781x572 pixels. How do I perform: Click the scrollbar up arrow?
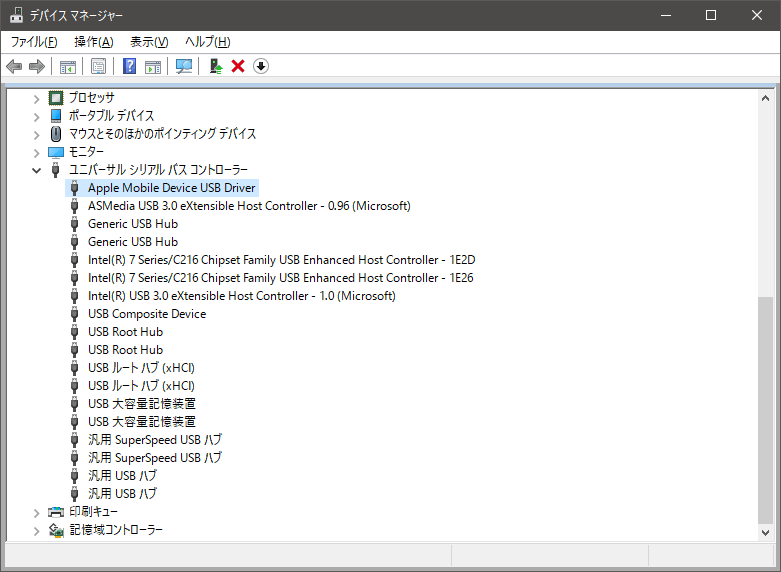click(x=766, y=98)
